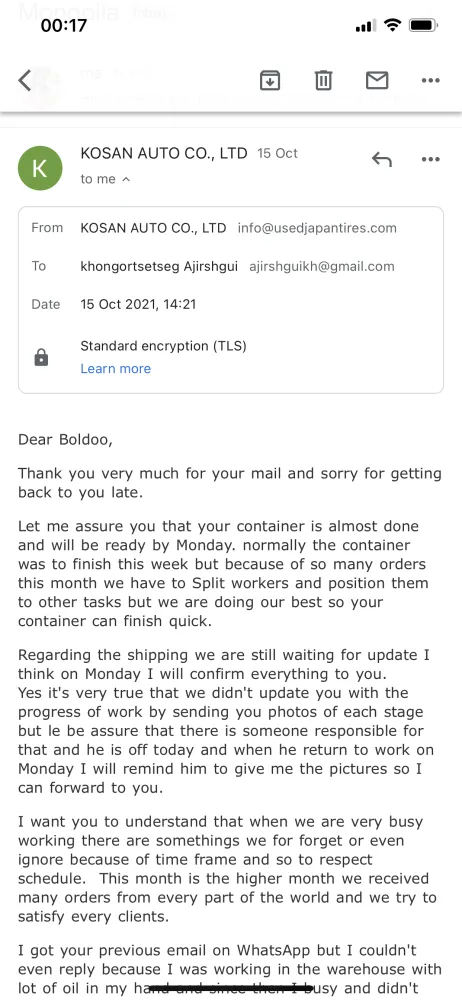
Task: Tap the 'Dear Boldoo,' greeting line
Action: pyautogui.click(x=65, y=440)
